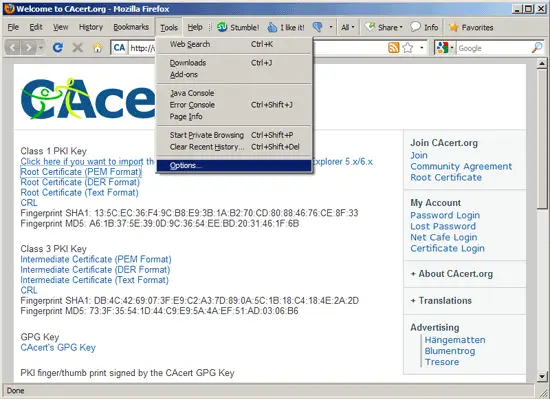This screenshot has width=550, height=399.
Task: Click the Password Login link
Action: (x=445, y=215)
